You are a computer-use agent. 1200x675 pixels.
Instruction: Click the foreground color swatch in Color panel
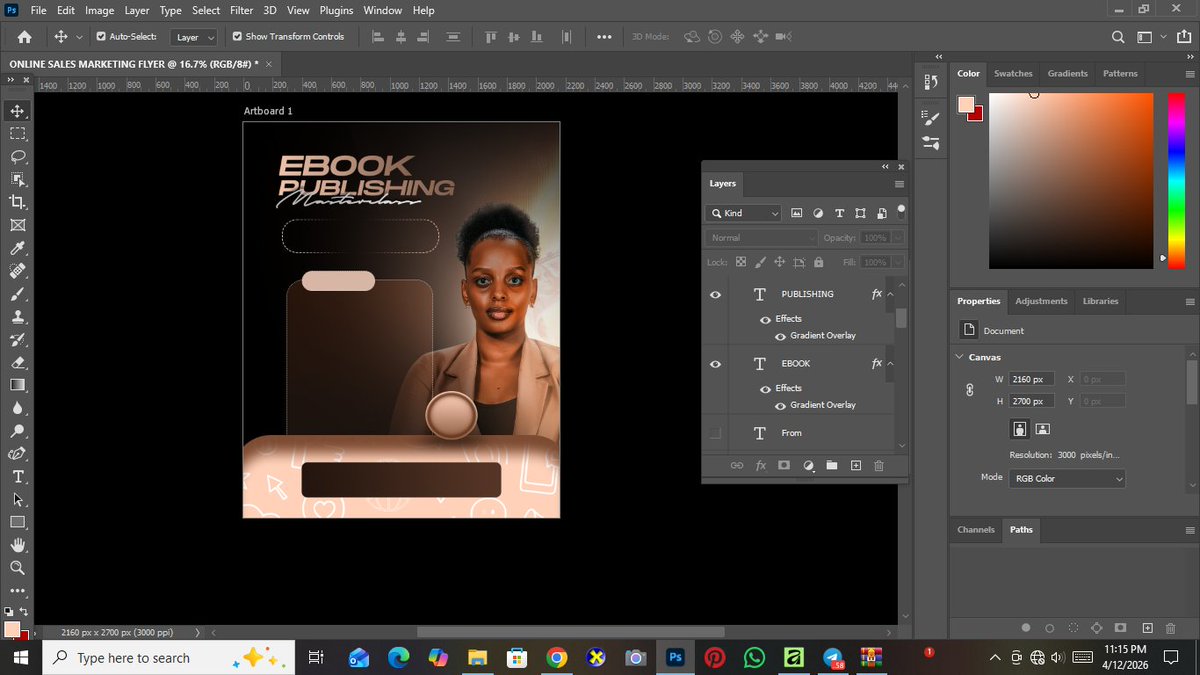965,105
